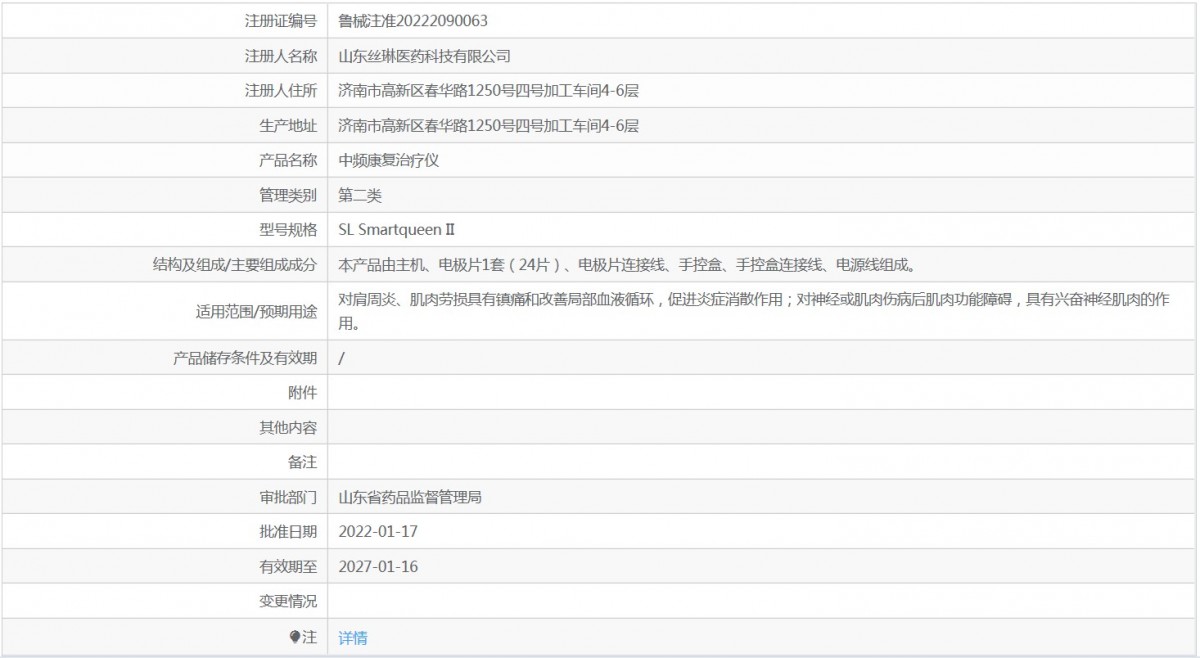Click approval date 2022-01-17

(x=378, y=531)
